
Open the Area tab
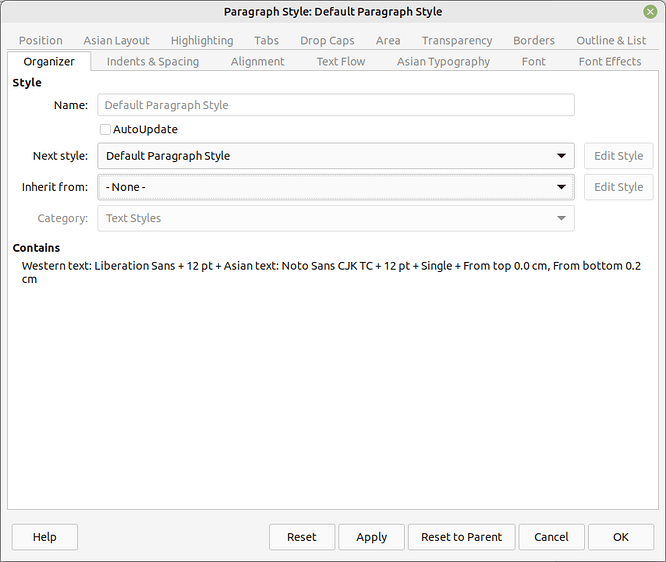[388, 40]
